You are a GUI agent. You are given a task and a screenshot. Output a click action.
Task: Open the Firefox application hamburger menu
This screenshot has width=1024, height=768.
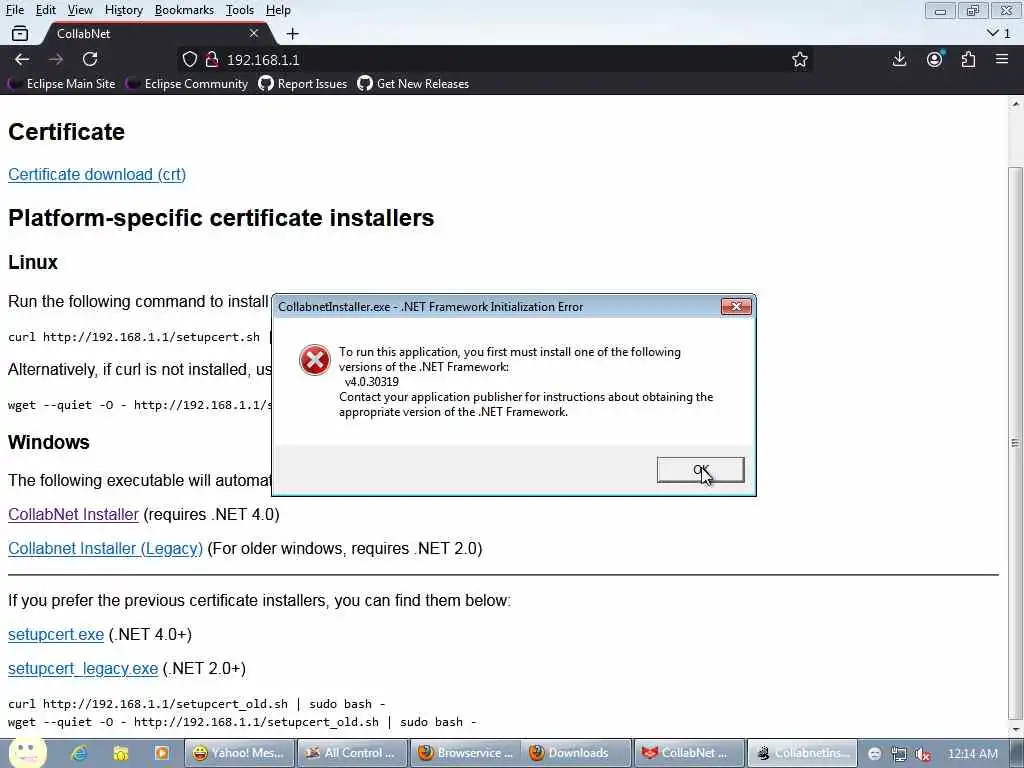click(1002, 59)
